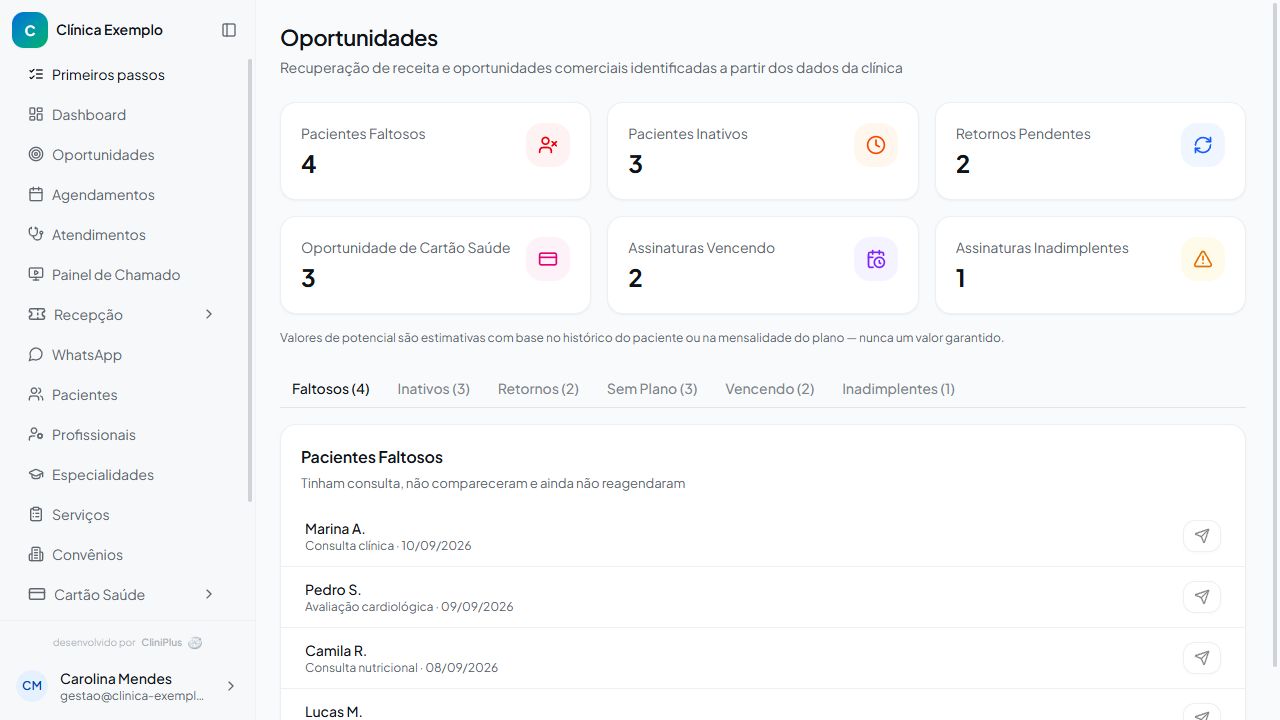1280x720 pixels.
Task: Expand the Cartão Saúde submenu chevron
Action: (209, 595)
